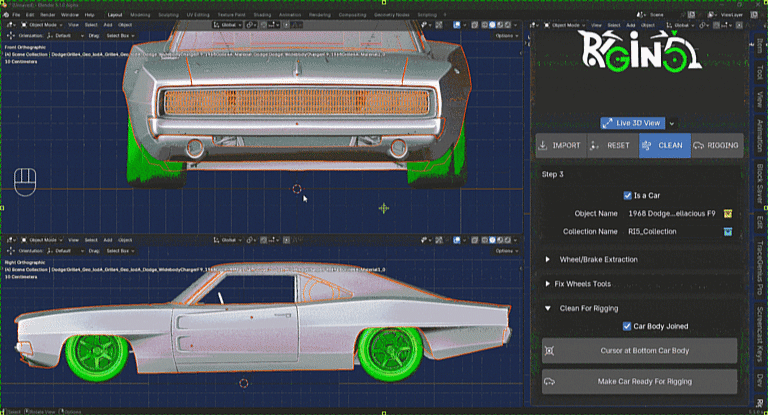The width and height of the screenshot is (768, 415).
Task: Open Add menu in front viewport header
Action: click(108, 24)
